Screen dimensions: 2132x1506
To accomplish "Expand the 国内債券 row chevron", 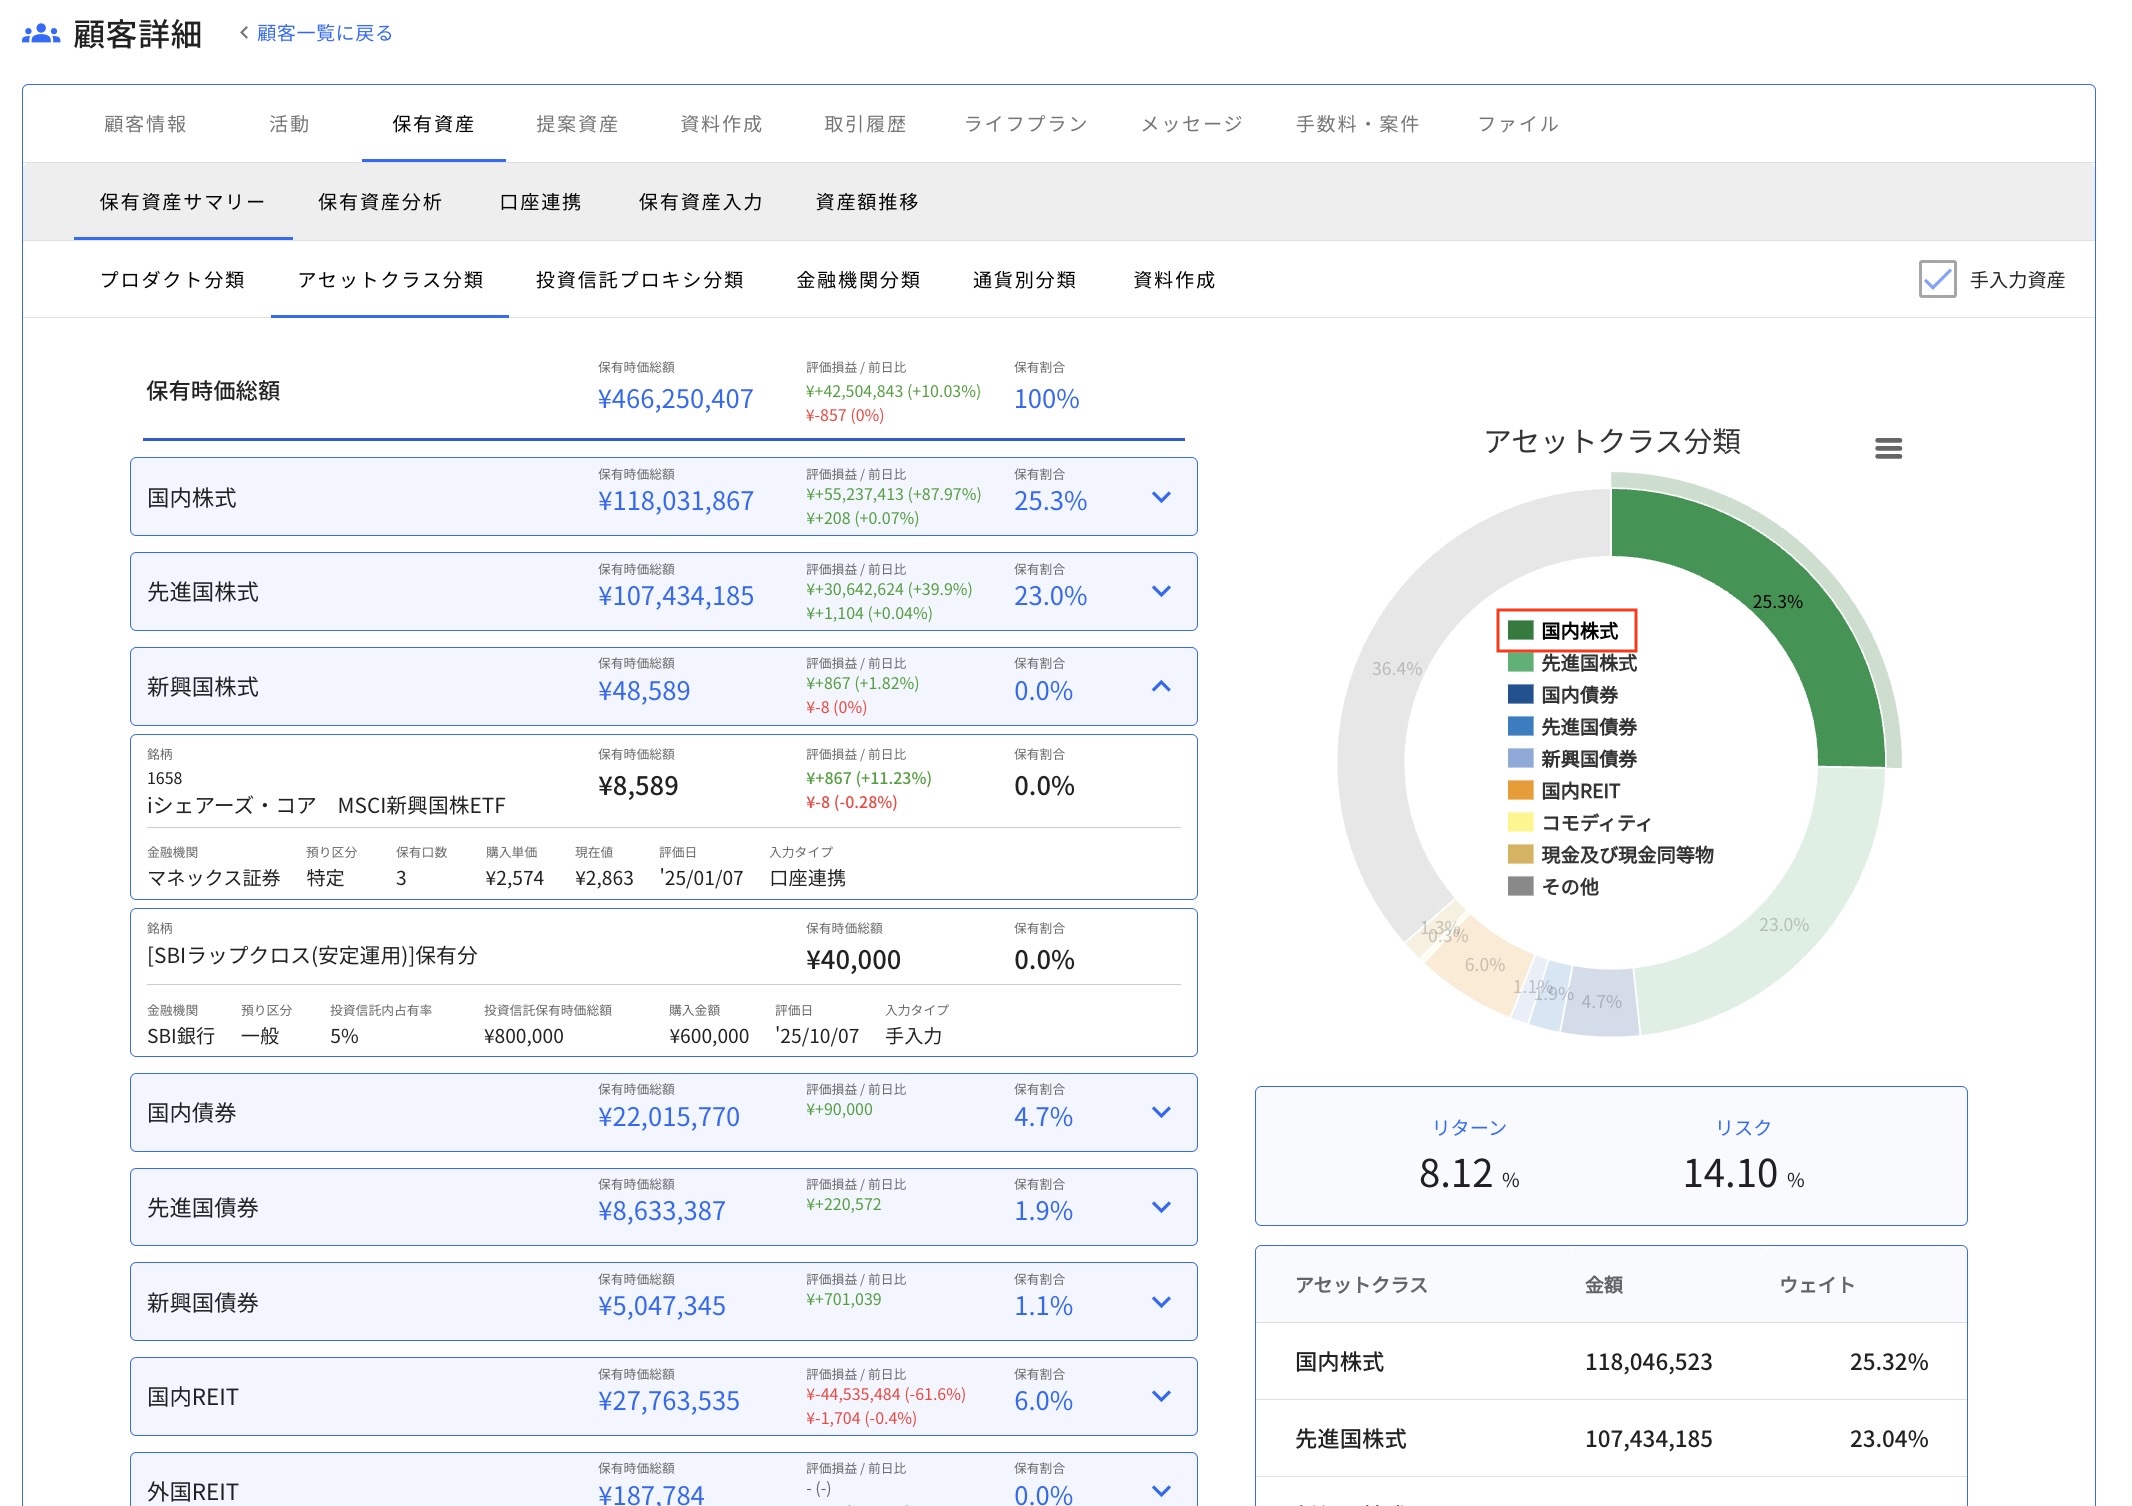I will (1161, 1112).
